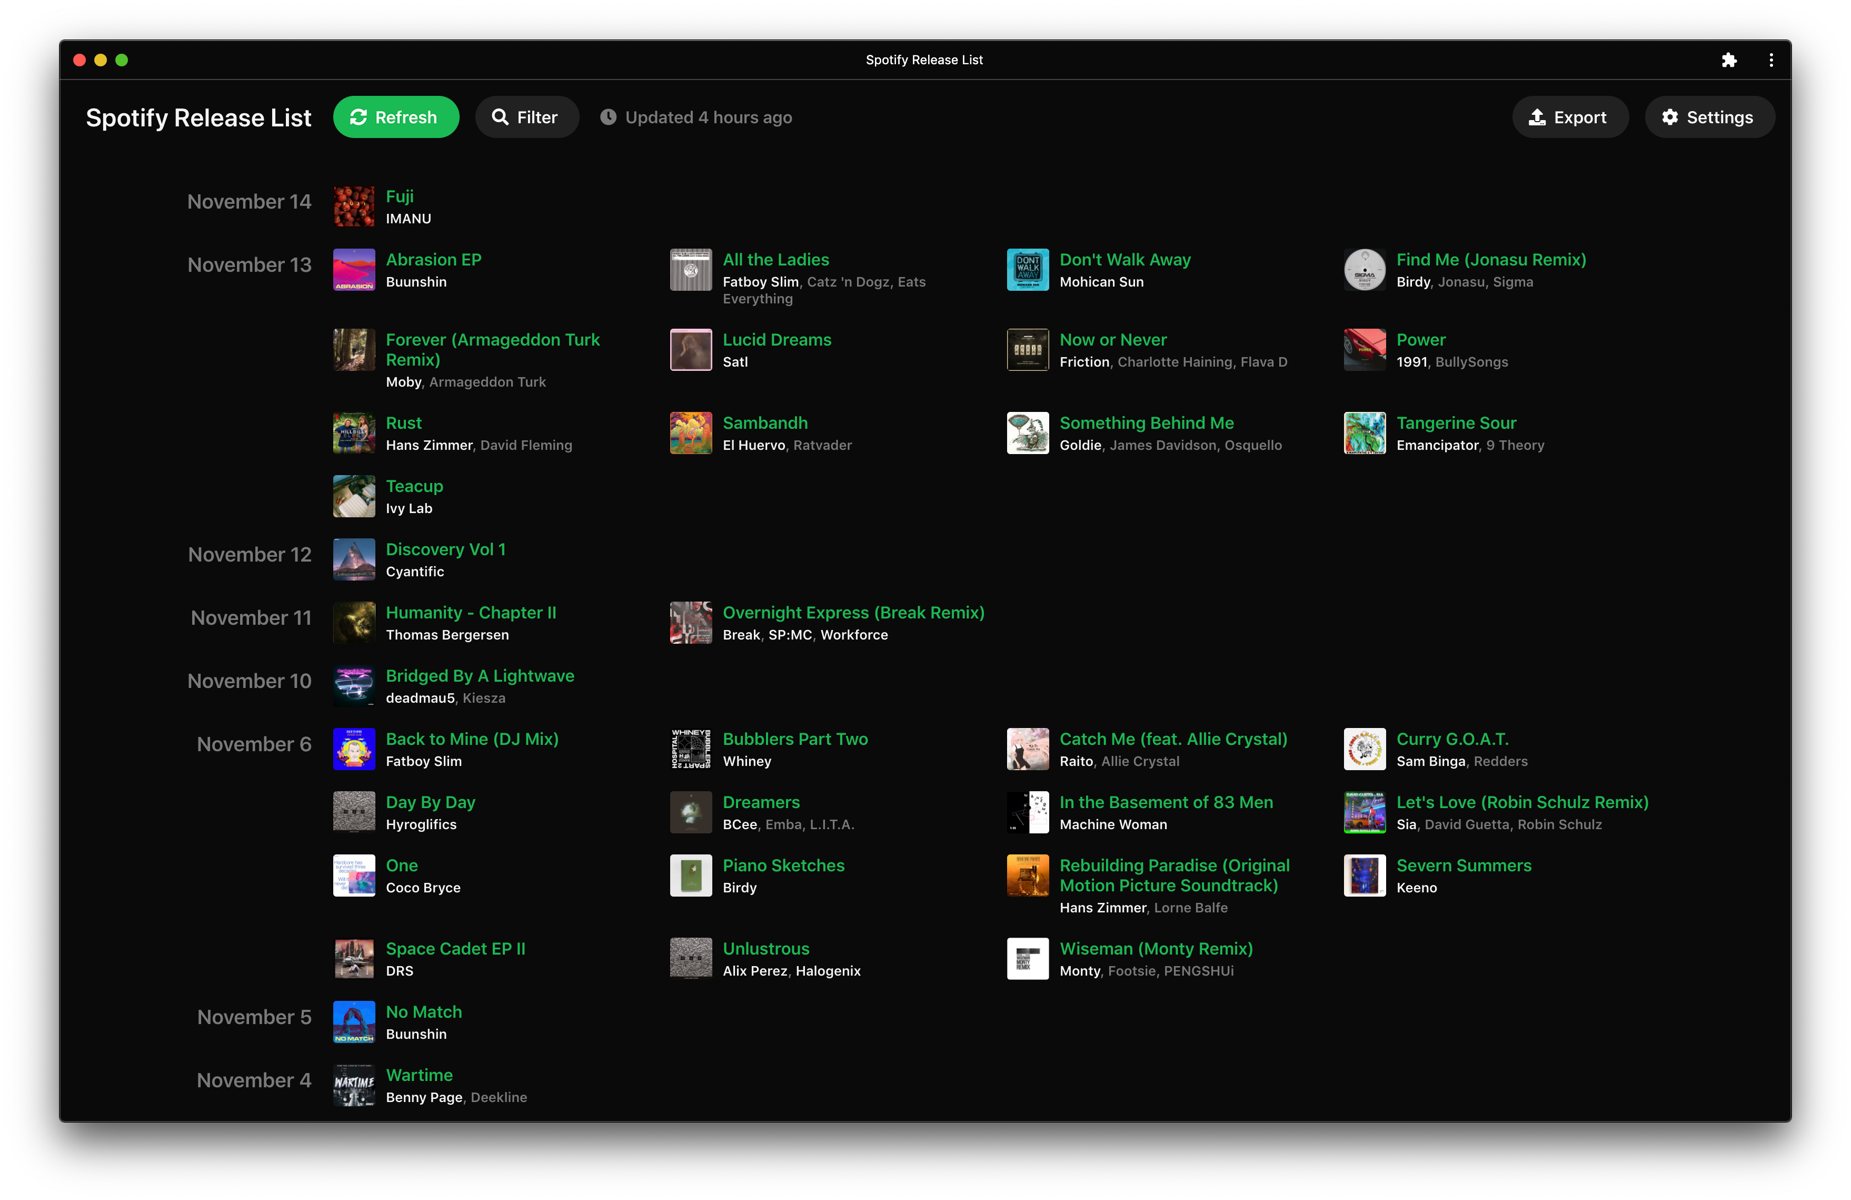The image size is (1851, 1200).
Task: Click artist deadmau5
Action: point(420,698)
